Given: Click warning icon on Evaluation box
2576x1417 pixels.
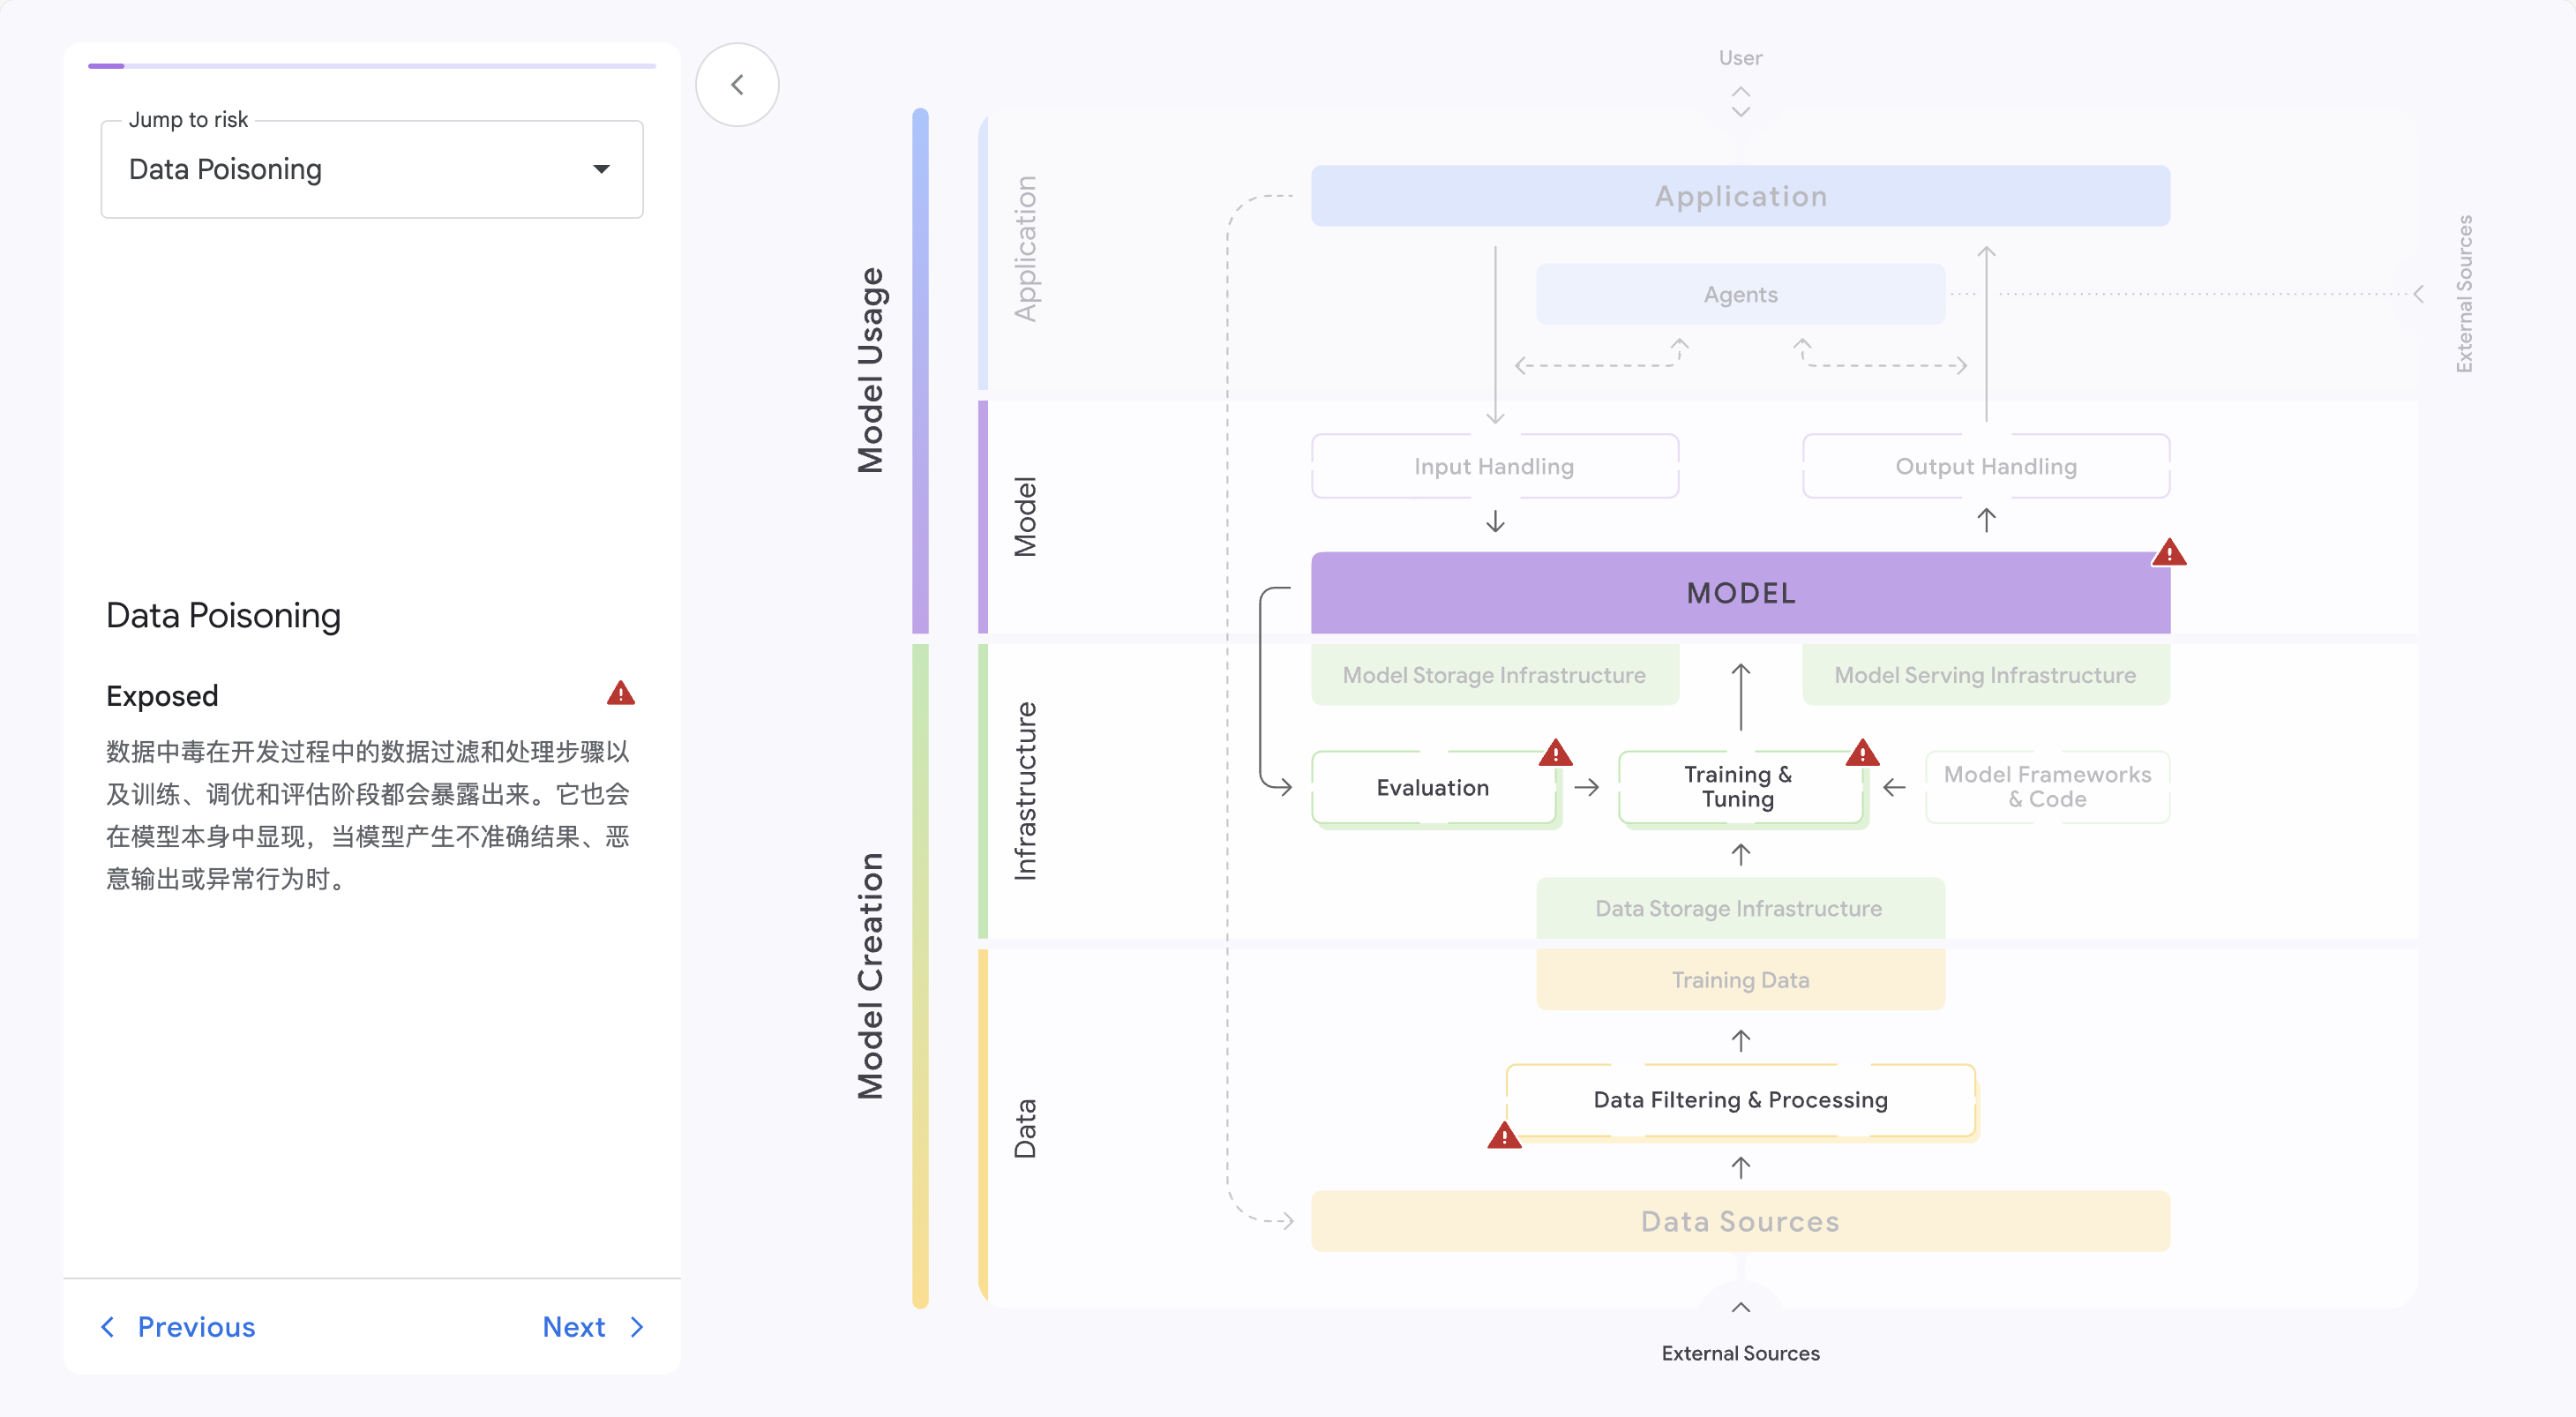Looking at the screenshot, I should point(1555,753).
